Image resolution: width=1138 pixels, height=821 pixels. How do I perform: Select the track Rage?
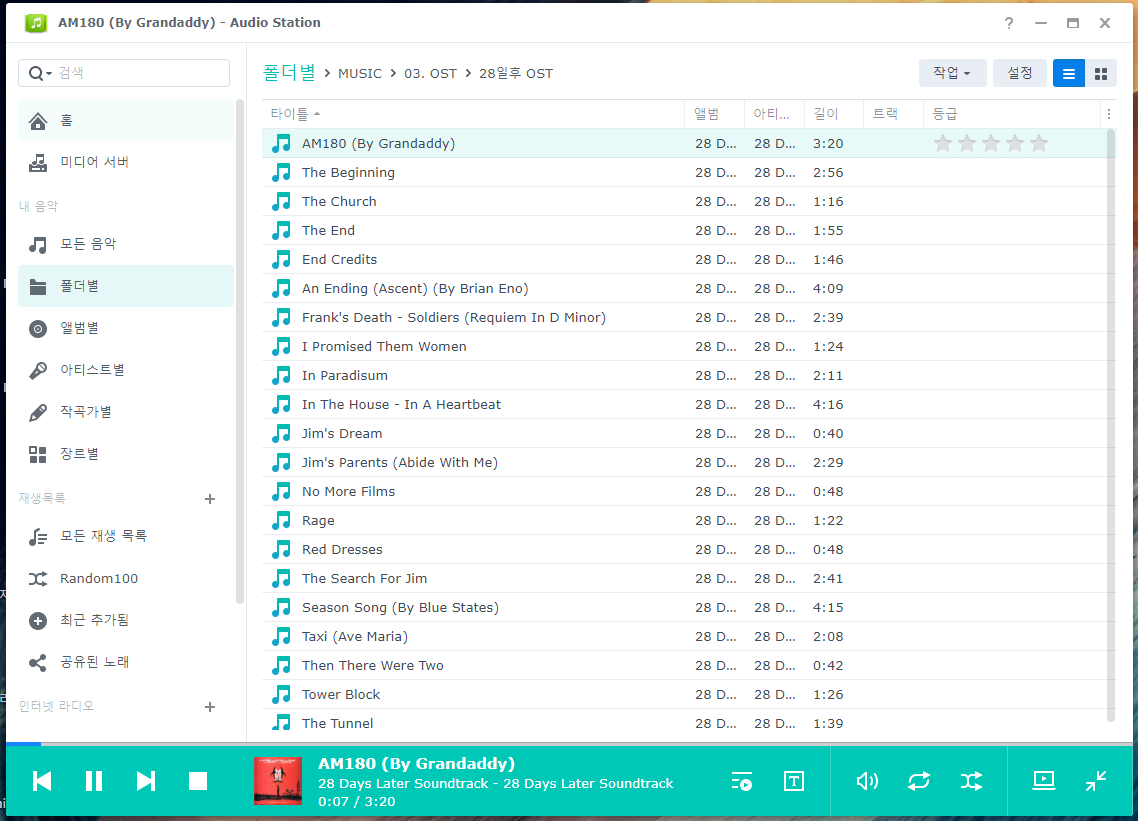click(684, 521)
